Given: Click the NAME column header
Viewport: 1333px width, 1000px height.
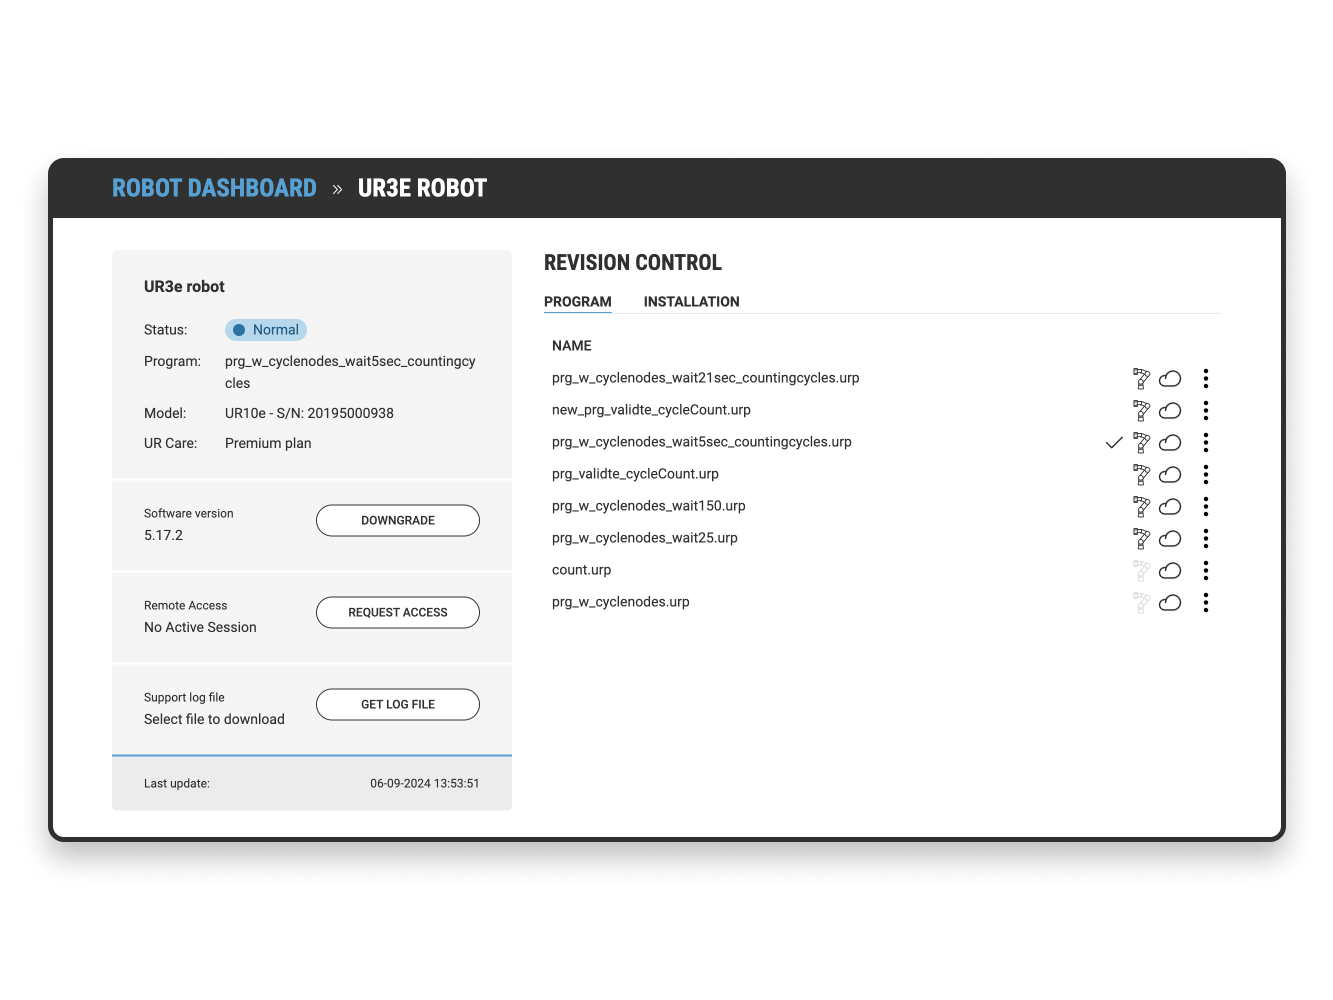Looking at the screenshot, I should click(x=572, y=346).
